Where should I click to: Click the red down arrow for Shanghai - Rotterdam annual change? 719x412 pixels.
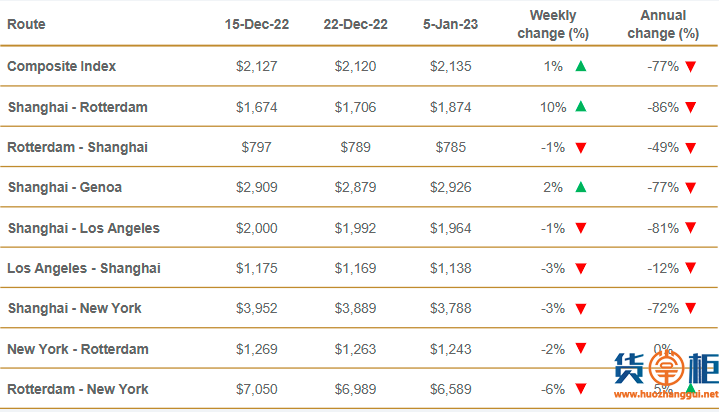[x=690, y=107]
